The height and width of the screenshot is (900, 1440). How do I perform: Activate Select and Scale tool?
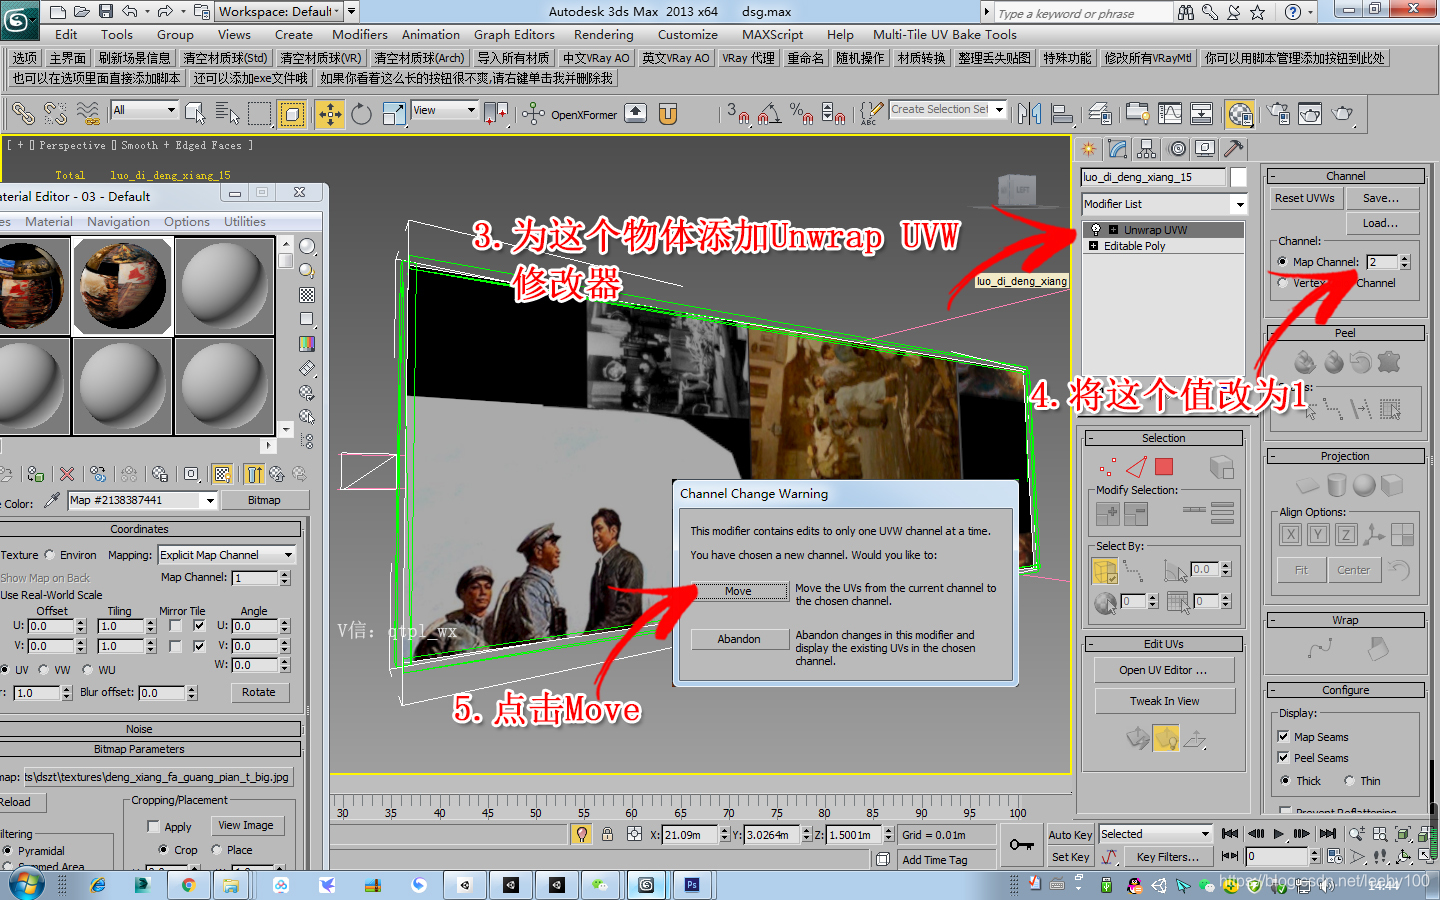[394, 114]
